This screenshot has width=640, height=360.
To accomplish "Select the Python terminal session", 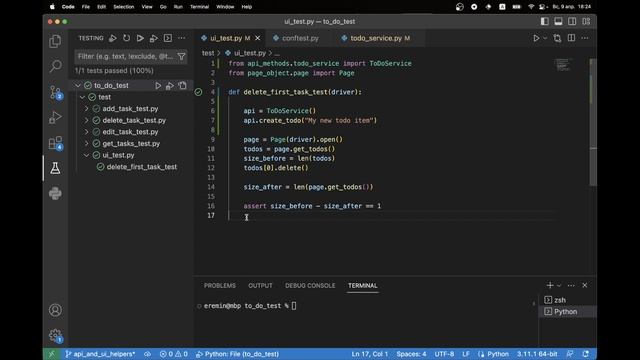I will tap(567, 312).
